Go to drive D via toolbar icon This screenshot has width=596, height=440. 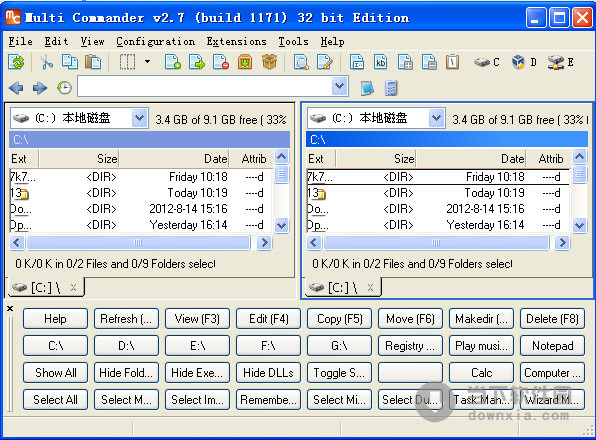click(x=524, y=62)
